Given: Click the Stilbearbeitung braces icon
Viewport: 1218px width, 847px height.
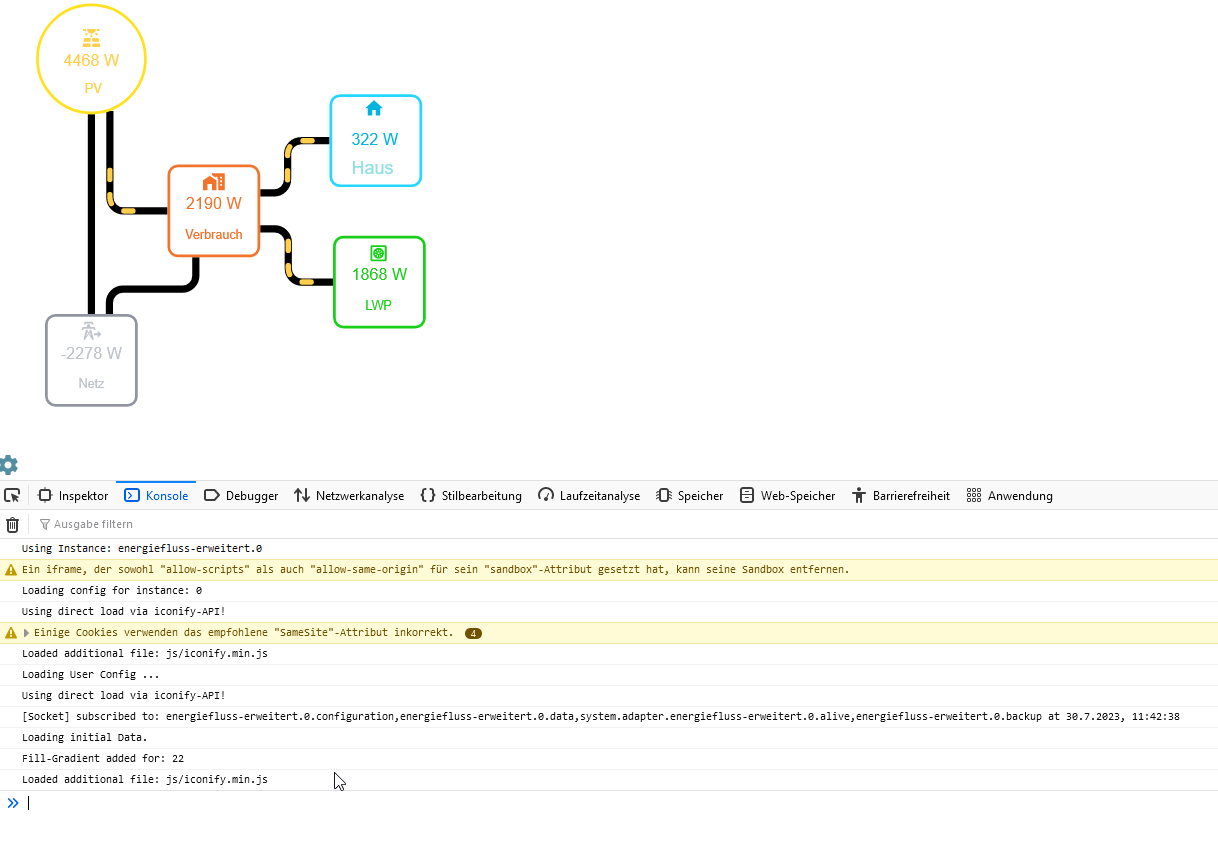Looking at the screenshot, I should click(x=428, y=495).
